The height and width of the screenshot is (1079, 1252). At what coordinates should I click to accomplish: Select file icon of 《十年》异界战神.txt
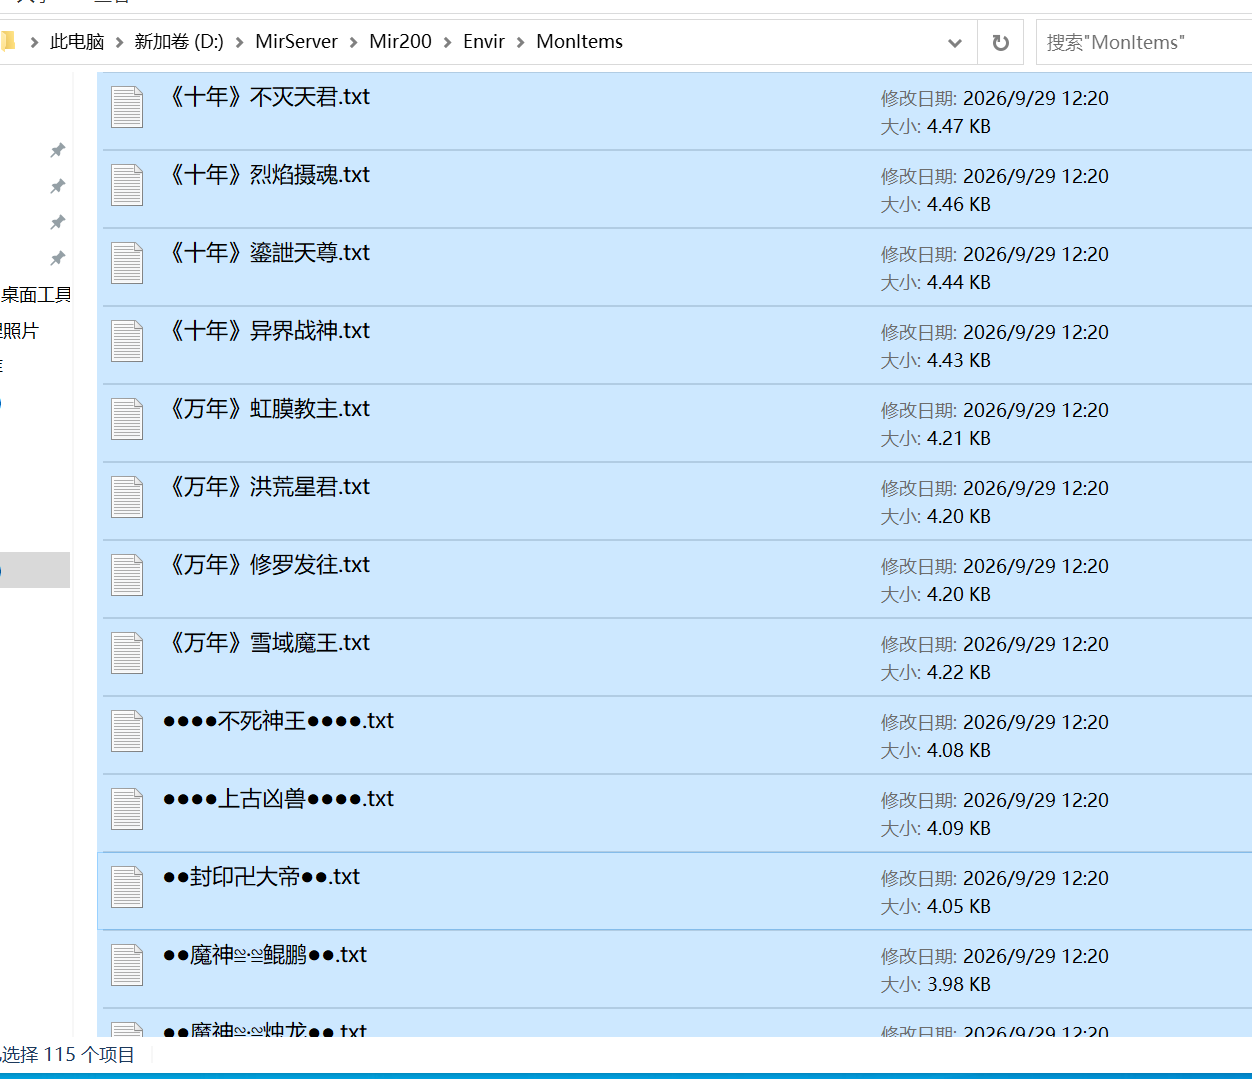tap(127, 341)
